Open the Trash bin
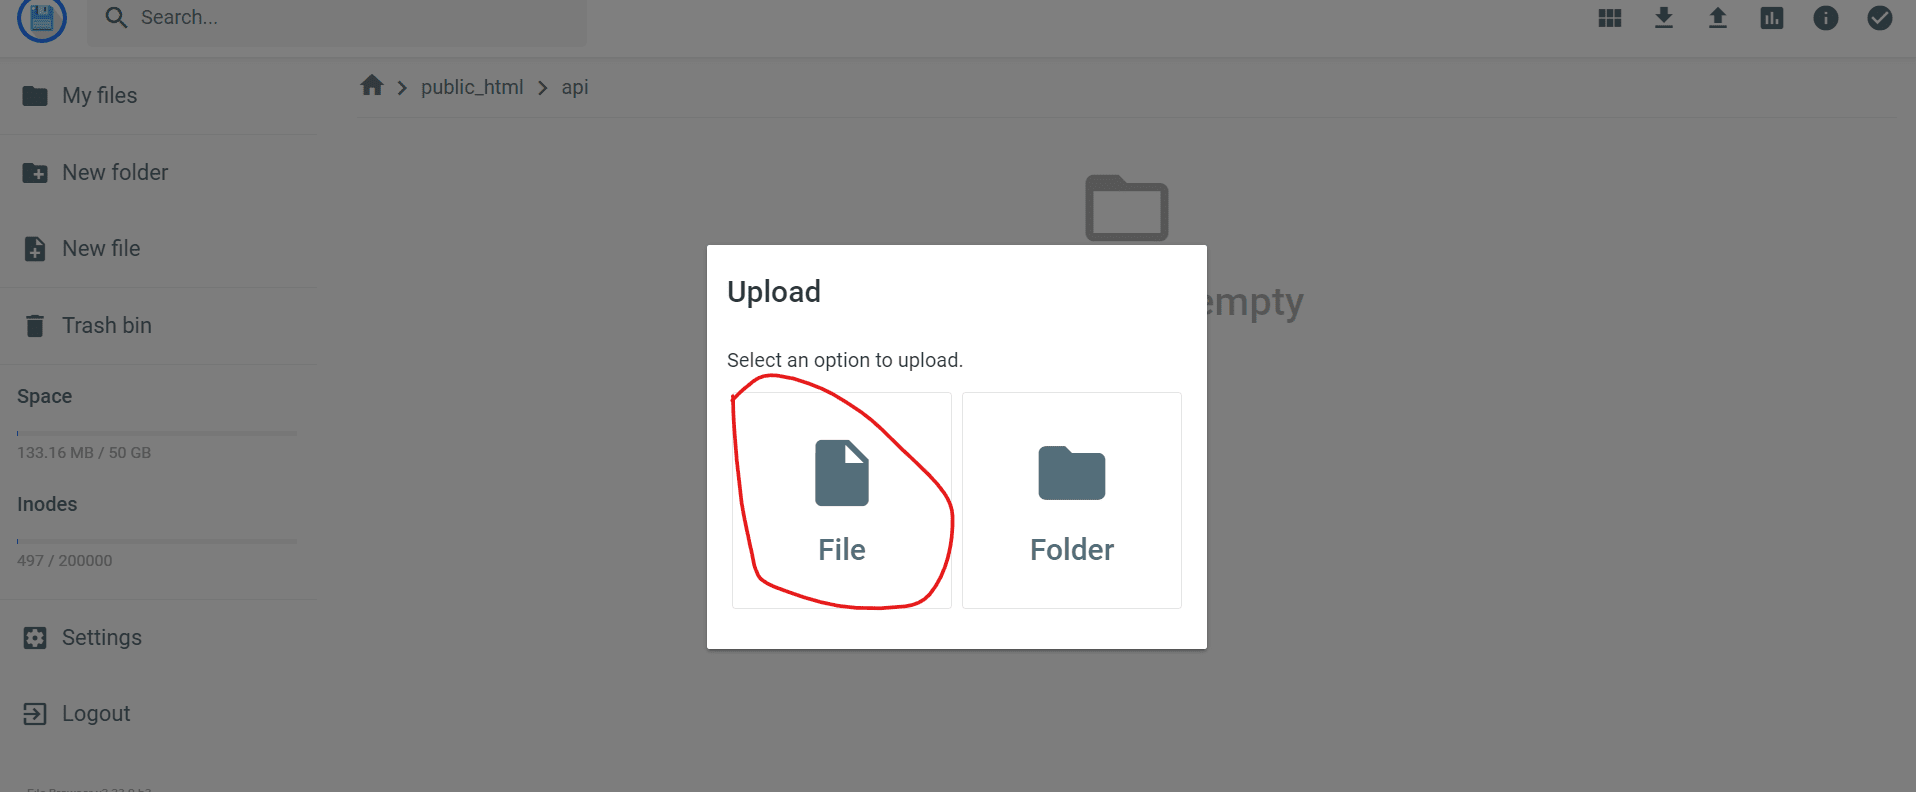Screen dimensions: 1916x792 pos(159,326)
